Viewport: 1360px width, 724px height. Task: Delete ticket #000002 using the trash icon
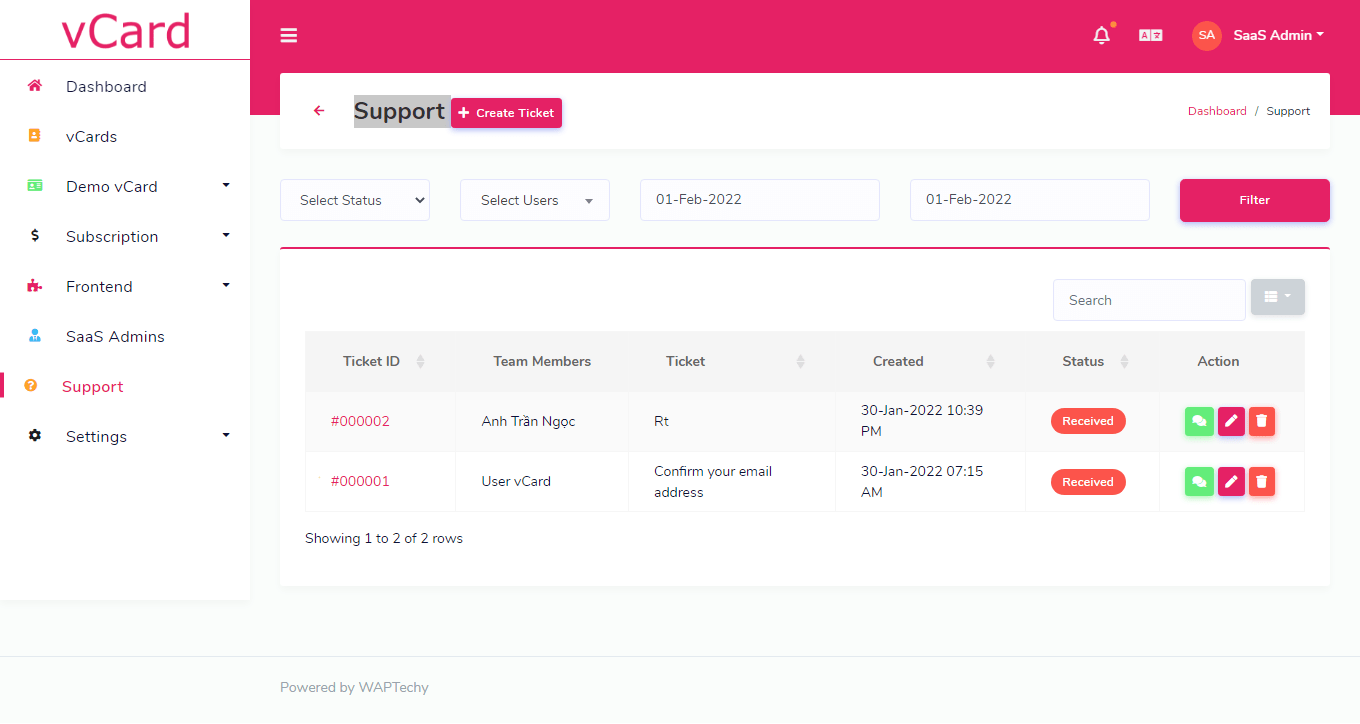(1262, 421)
